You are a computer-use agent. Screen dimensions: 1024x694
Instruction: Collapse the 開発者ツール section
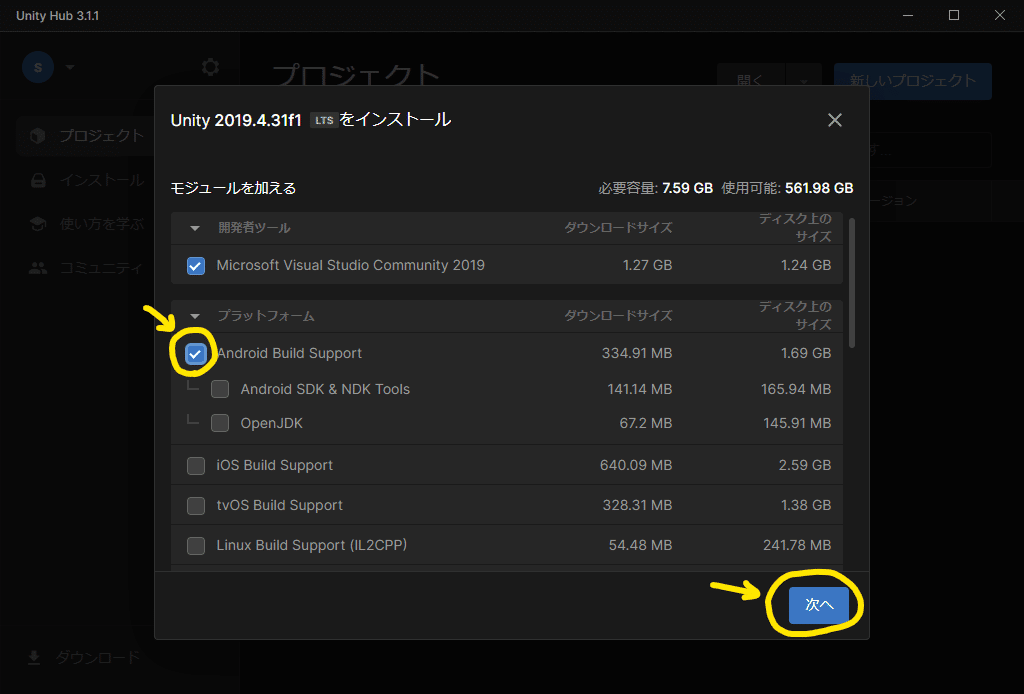click(x=195, y=228)
